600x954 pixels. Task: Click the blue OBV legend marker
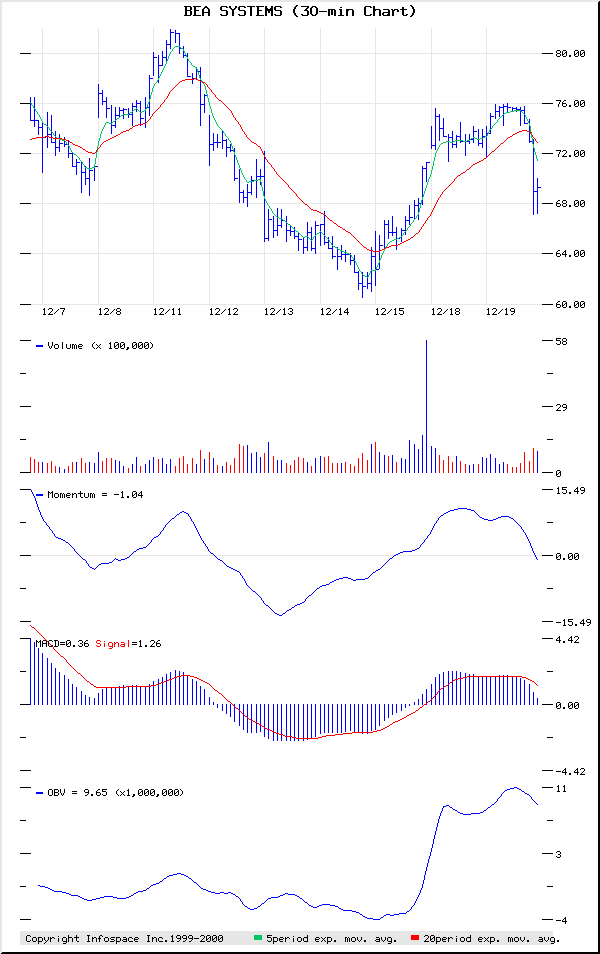coord(40,793)
